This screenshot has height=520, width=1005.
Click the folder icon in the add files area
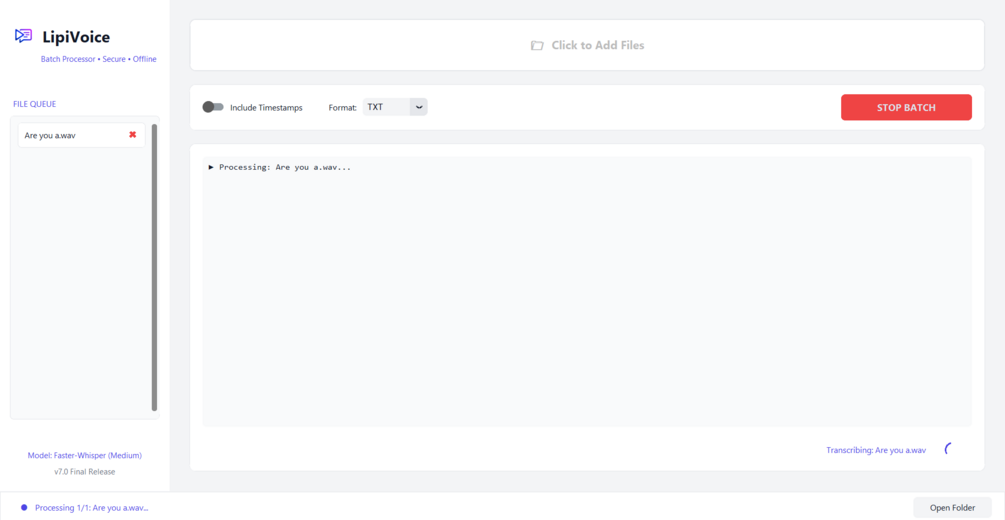[x=537, y=46]
